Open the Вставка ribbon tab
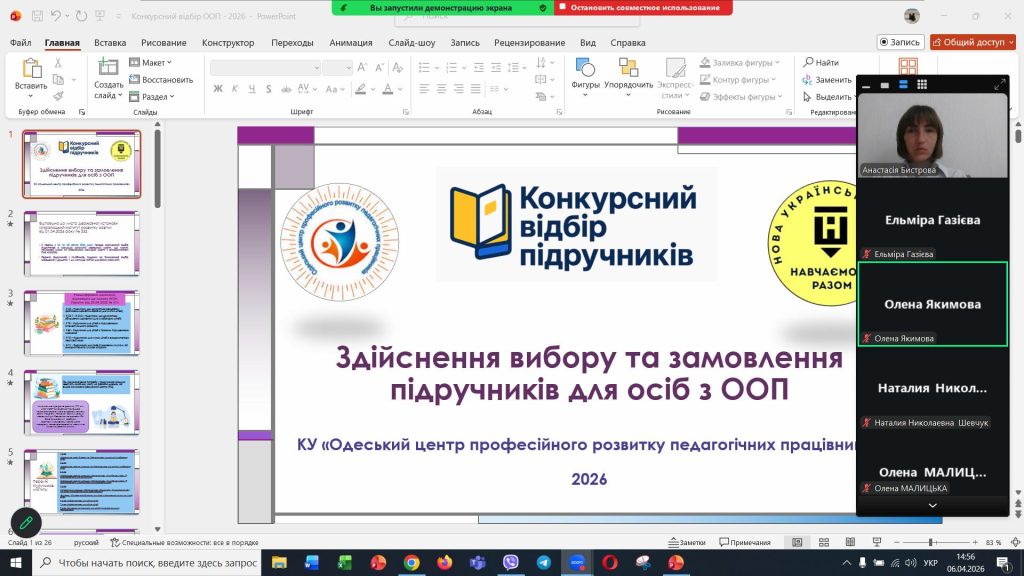Viewport: 1024px width, 576px height. point(110,43)
